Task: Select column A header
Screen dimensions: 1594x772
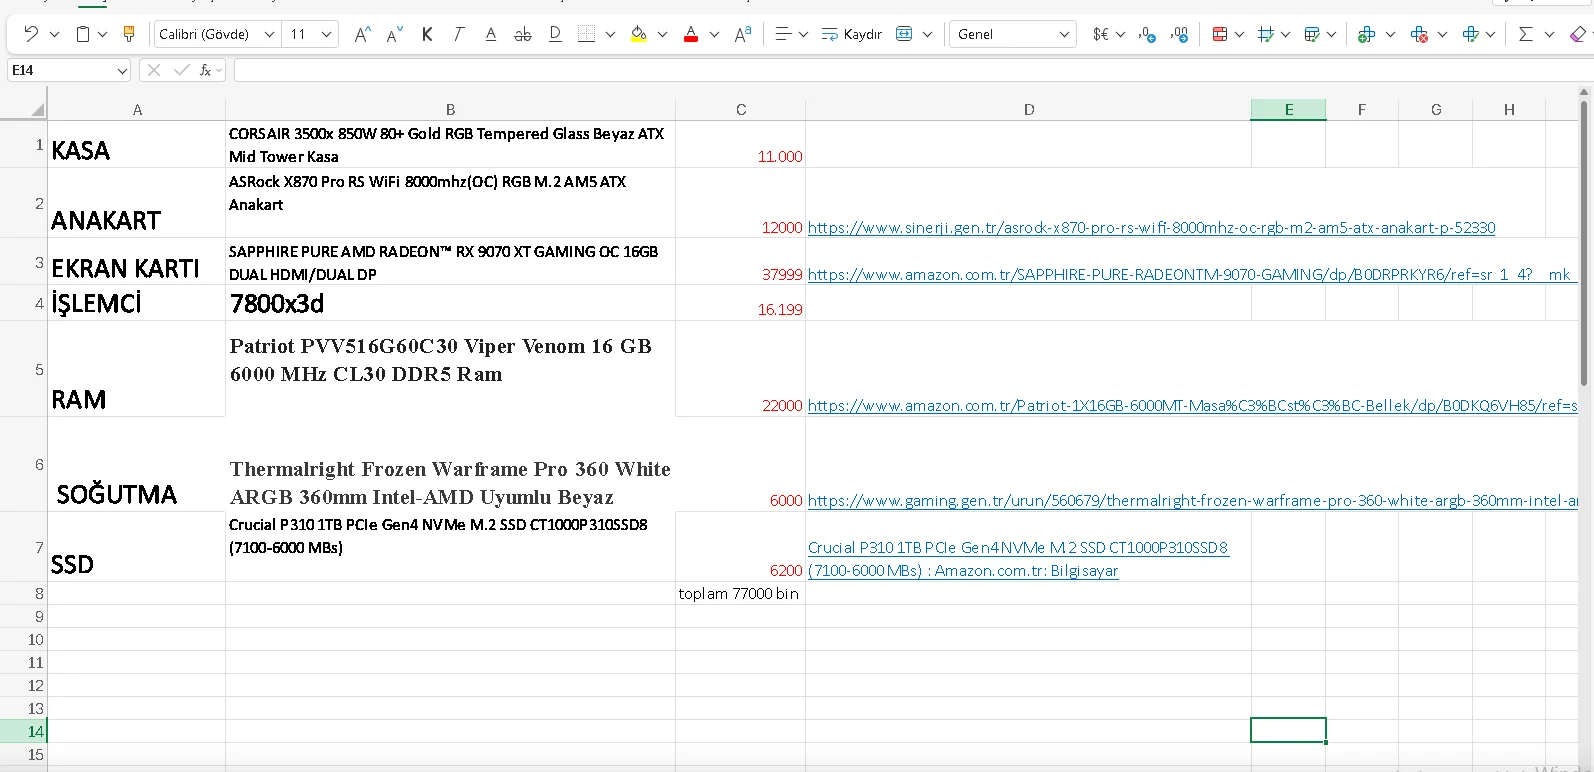Action: tap(137, 110)
